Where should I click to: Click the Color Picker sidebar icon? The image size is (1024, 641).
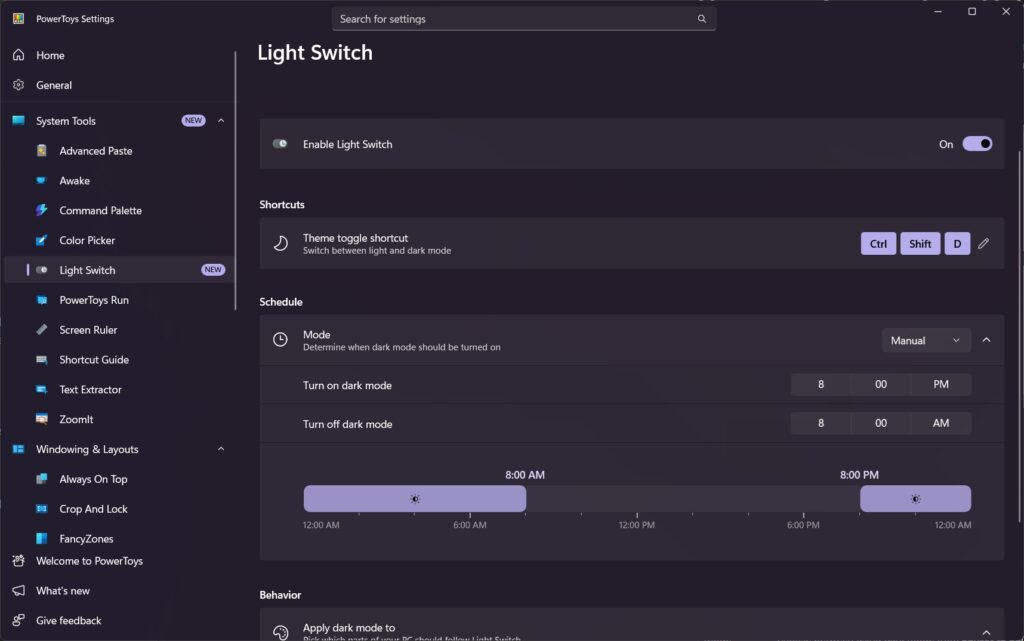coord(42,241)
